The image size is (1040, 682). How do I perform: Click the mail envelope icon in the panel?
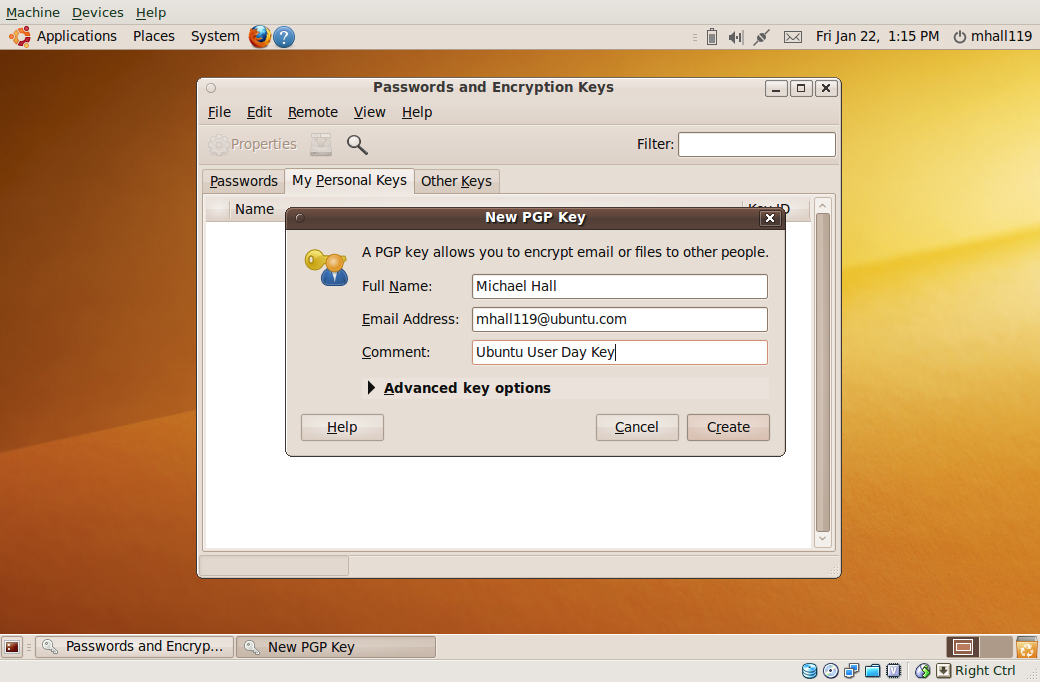tap(792, 36)
